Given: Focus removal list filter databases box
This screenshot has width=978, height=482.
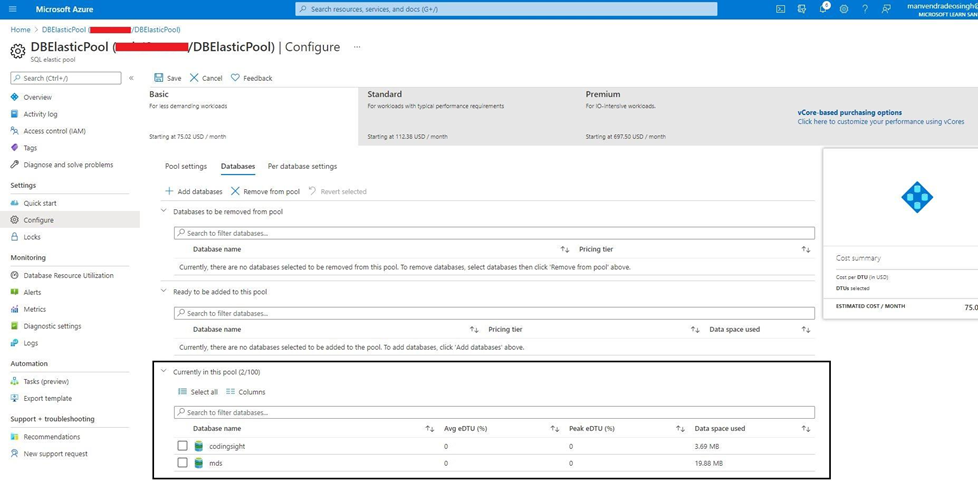Looking at the screenshot, I should [x=495, y=233].
